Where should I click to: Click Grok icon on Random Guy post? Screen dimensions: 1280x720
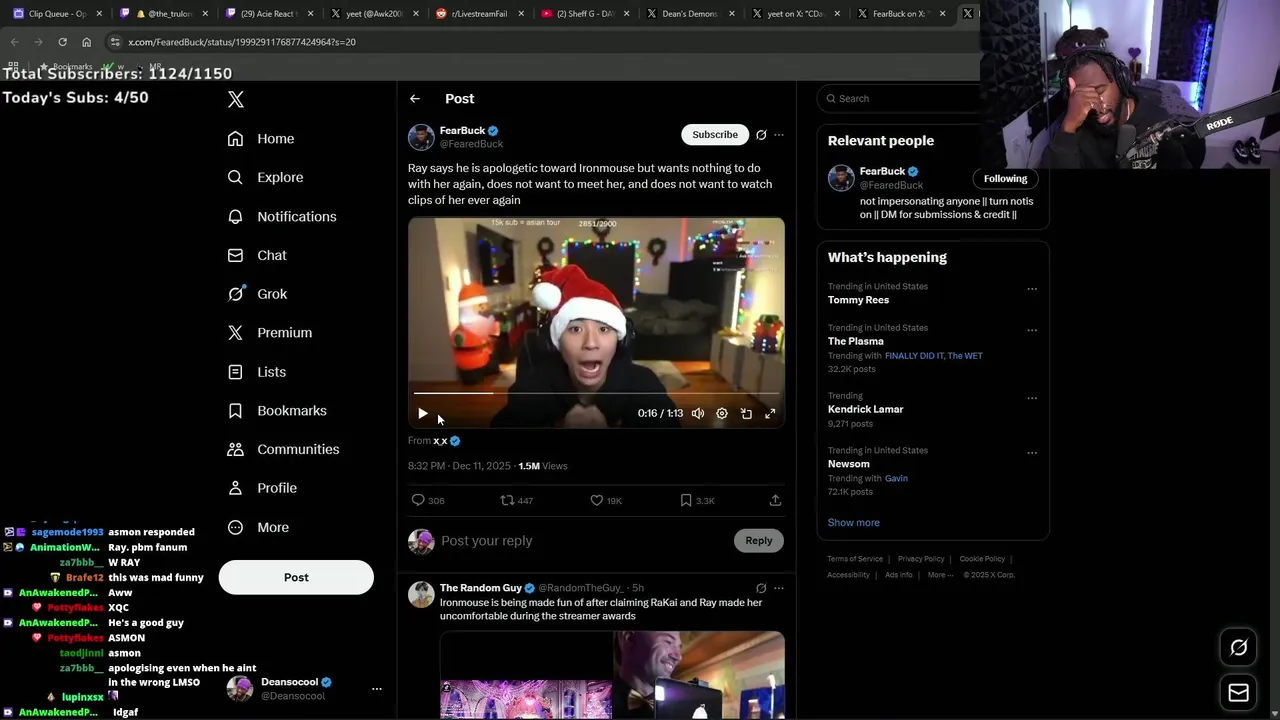click(x=761, y=588)
